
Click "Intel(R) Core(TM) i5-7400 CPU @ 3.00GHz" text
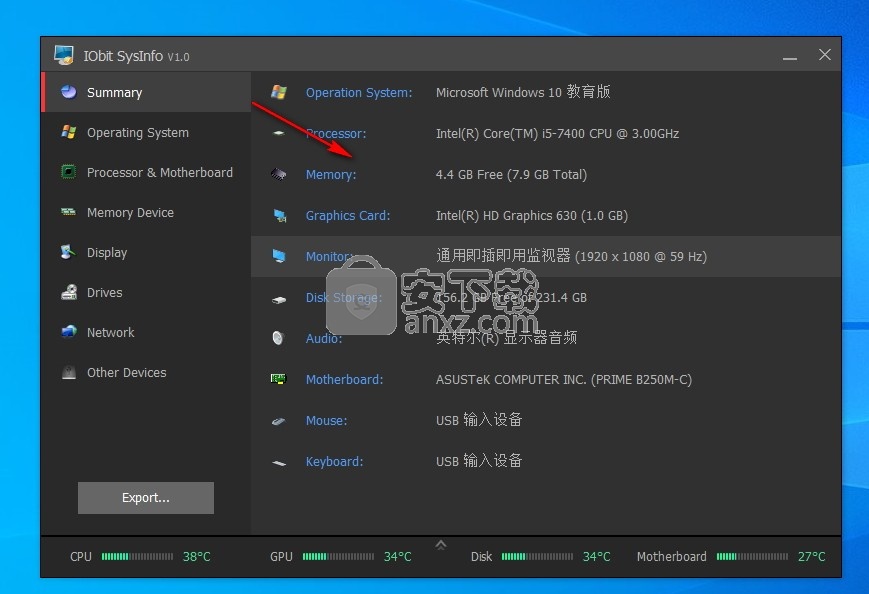(558, 134)
